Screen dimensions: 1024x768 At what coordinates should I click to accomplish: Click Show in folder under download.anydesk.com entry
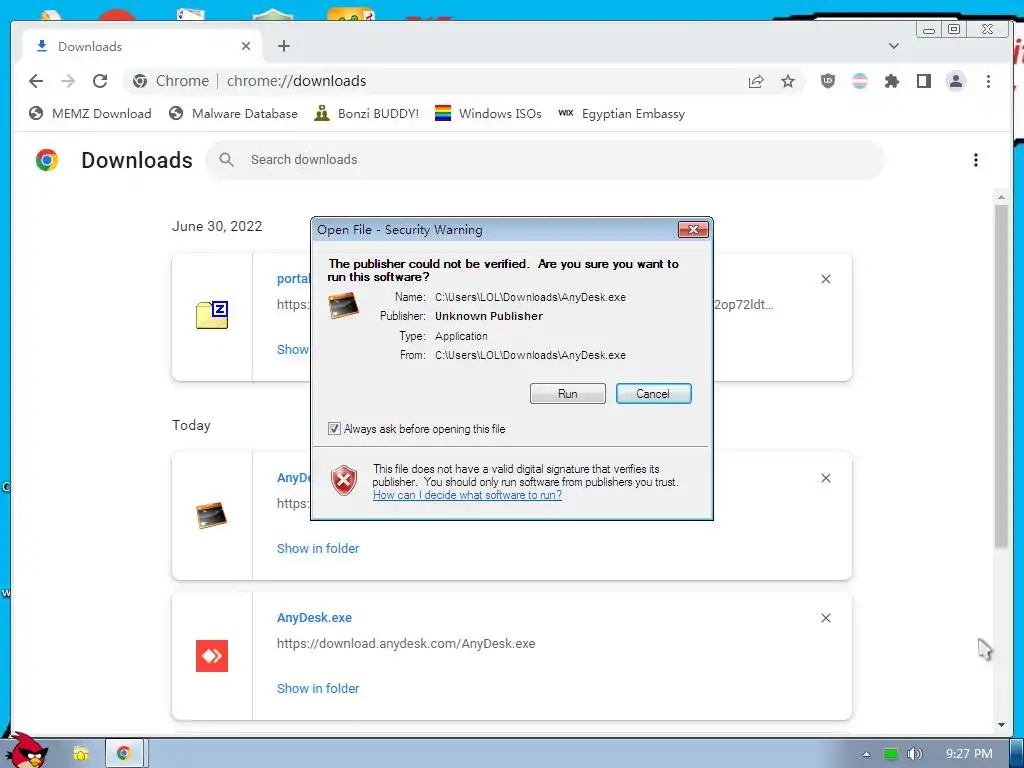[x=318, y=688]
